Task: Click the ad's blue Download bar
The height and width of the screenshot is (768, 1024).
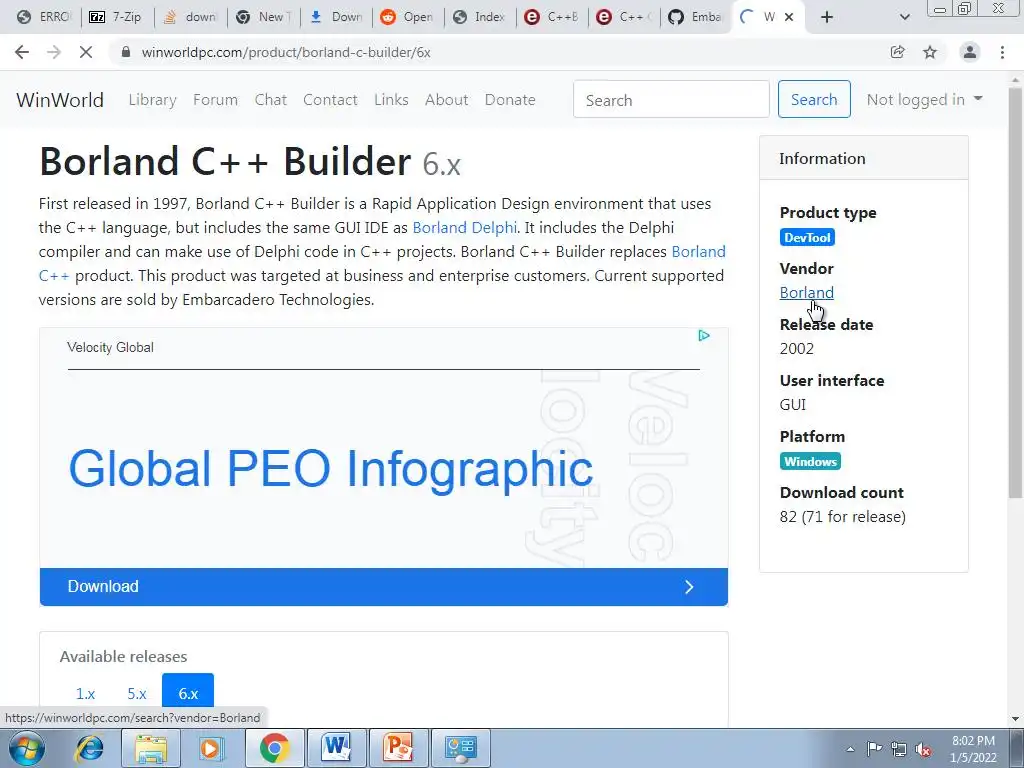Action: [x=384, y=586]
